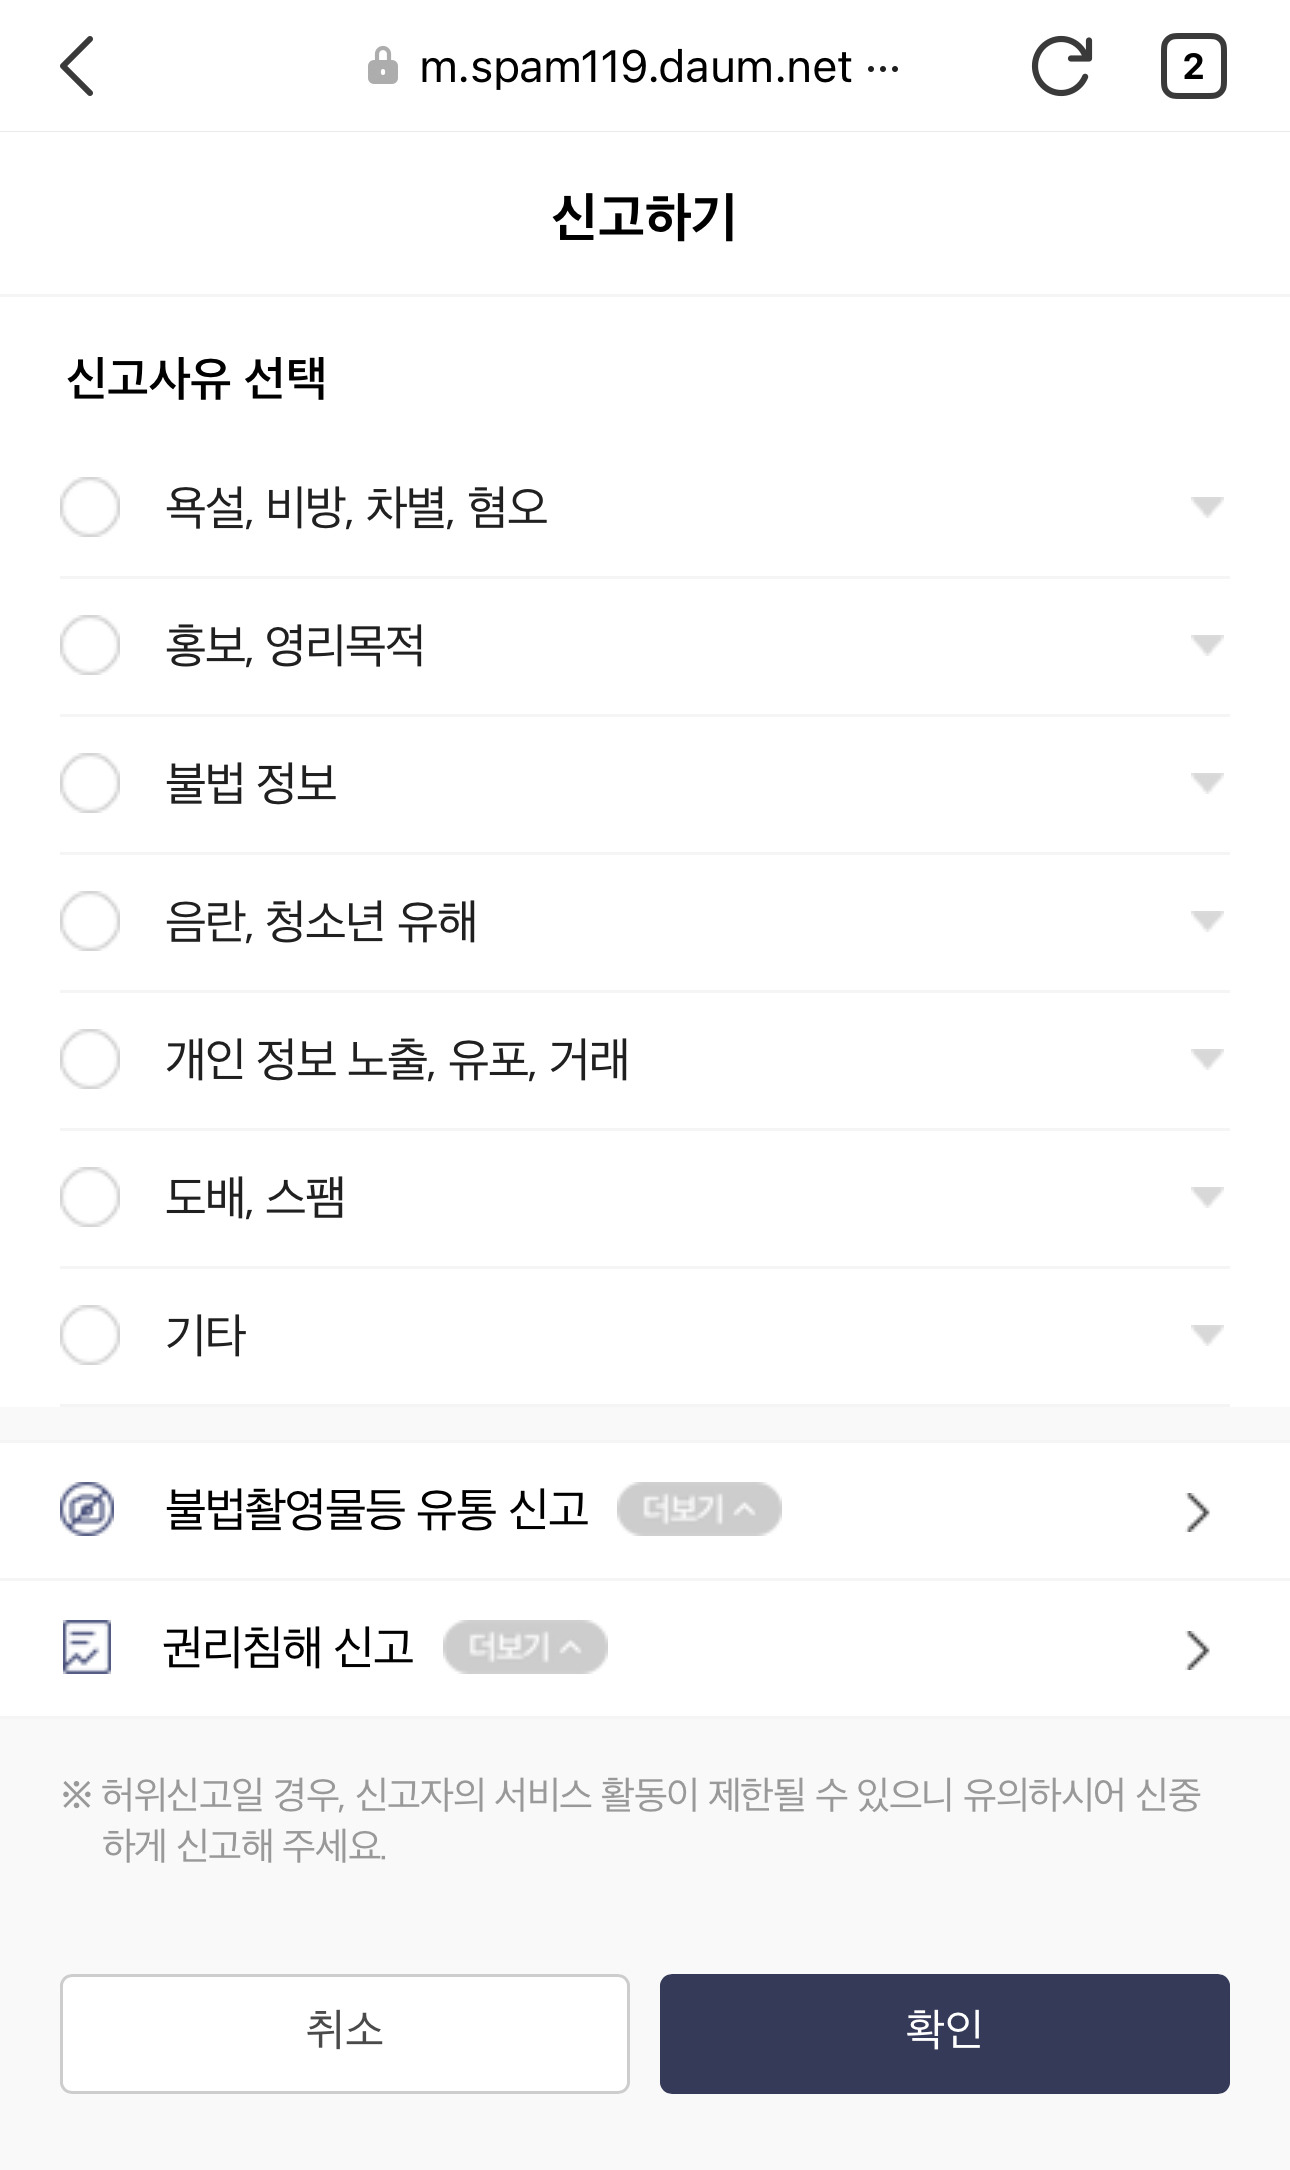Toggle 더보기 badge next to 불법촬영물등 유통 신고
Image resolution: width=1290 pixels, height=2170 pixels.
tap(698, 1509)
